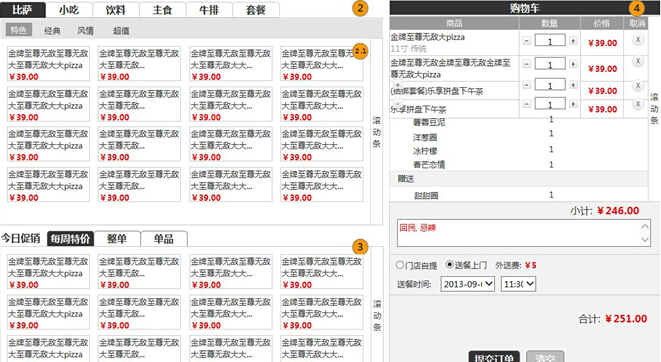The width and height of the screenshot is (661, 362).
Task: Switch to the 饮料 category tab
Action: click(x=116, y=10)
